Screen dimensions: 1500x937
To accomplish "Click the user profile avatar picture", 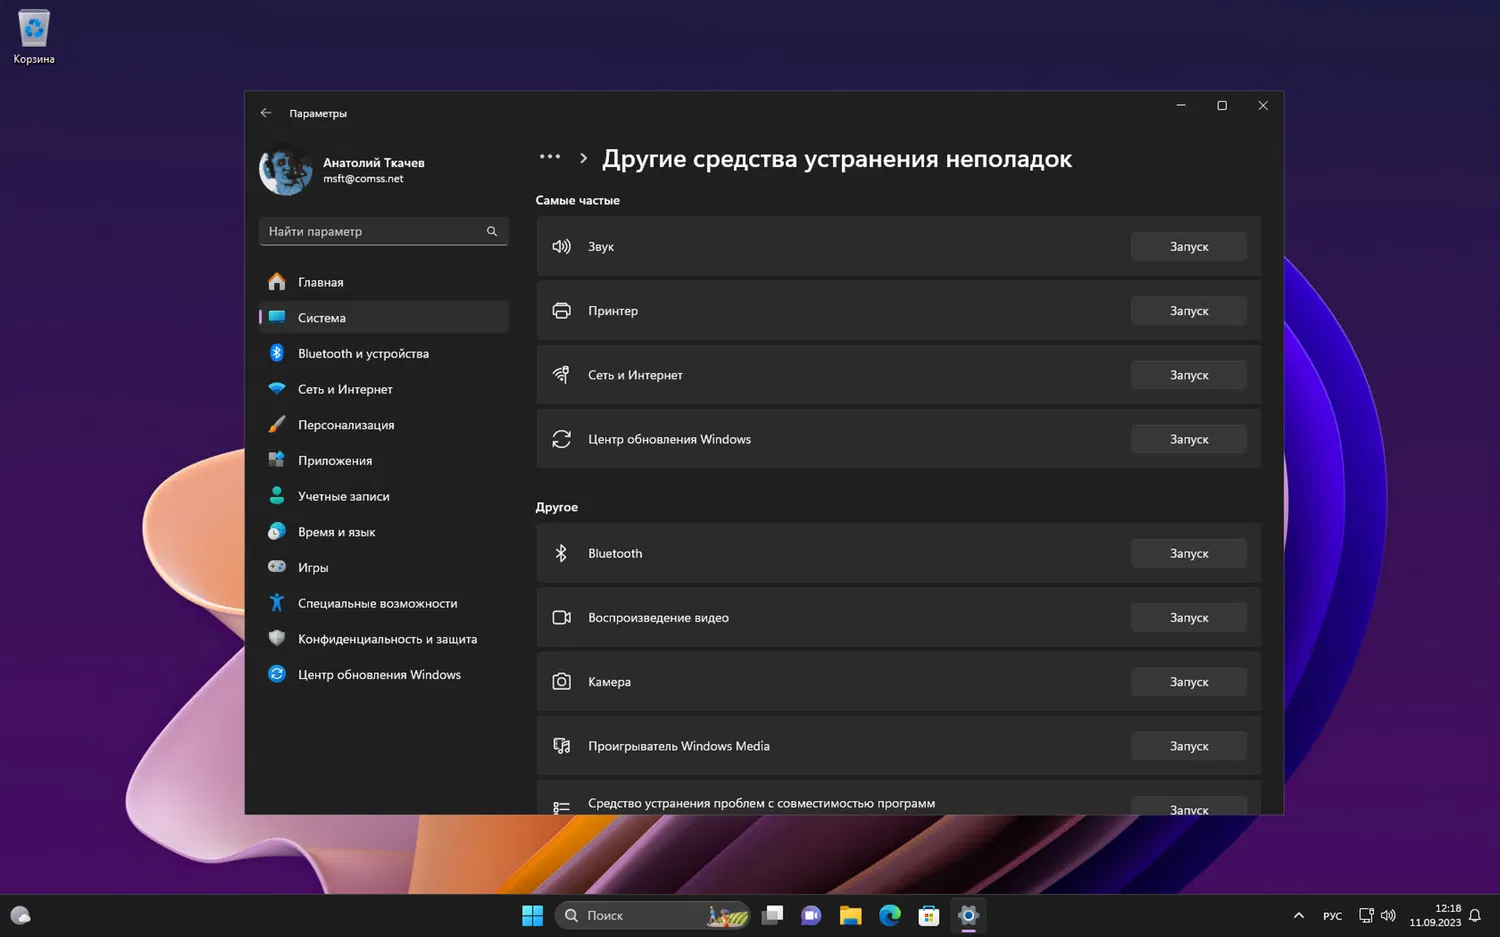I will 286,171.
